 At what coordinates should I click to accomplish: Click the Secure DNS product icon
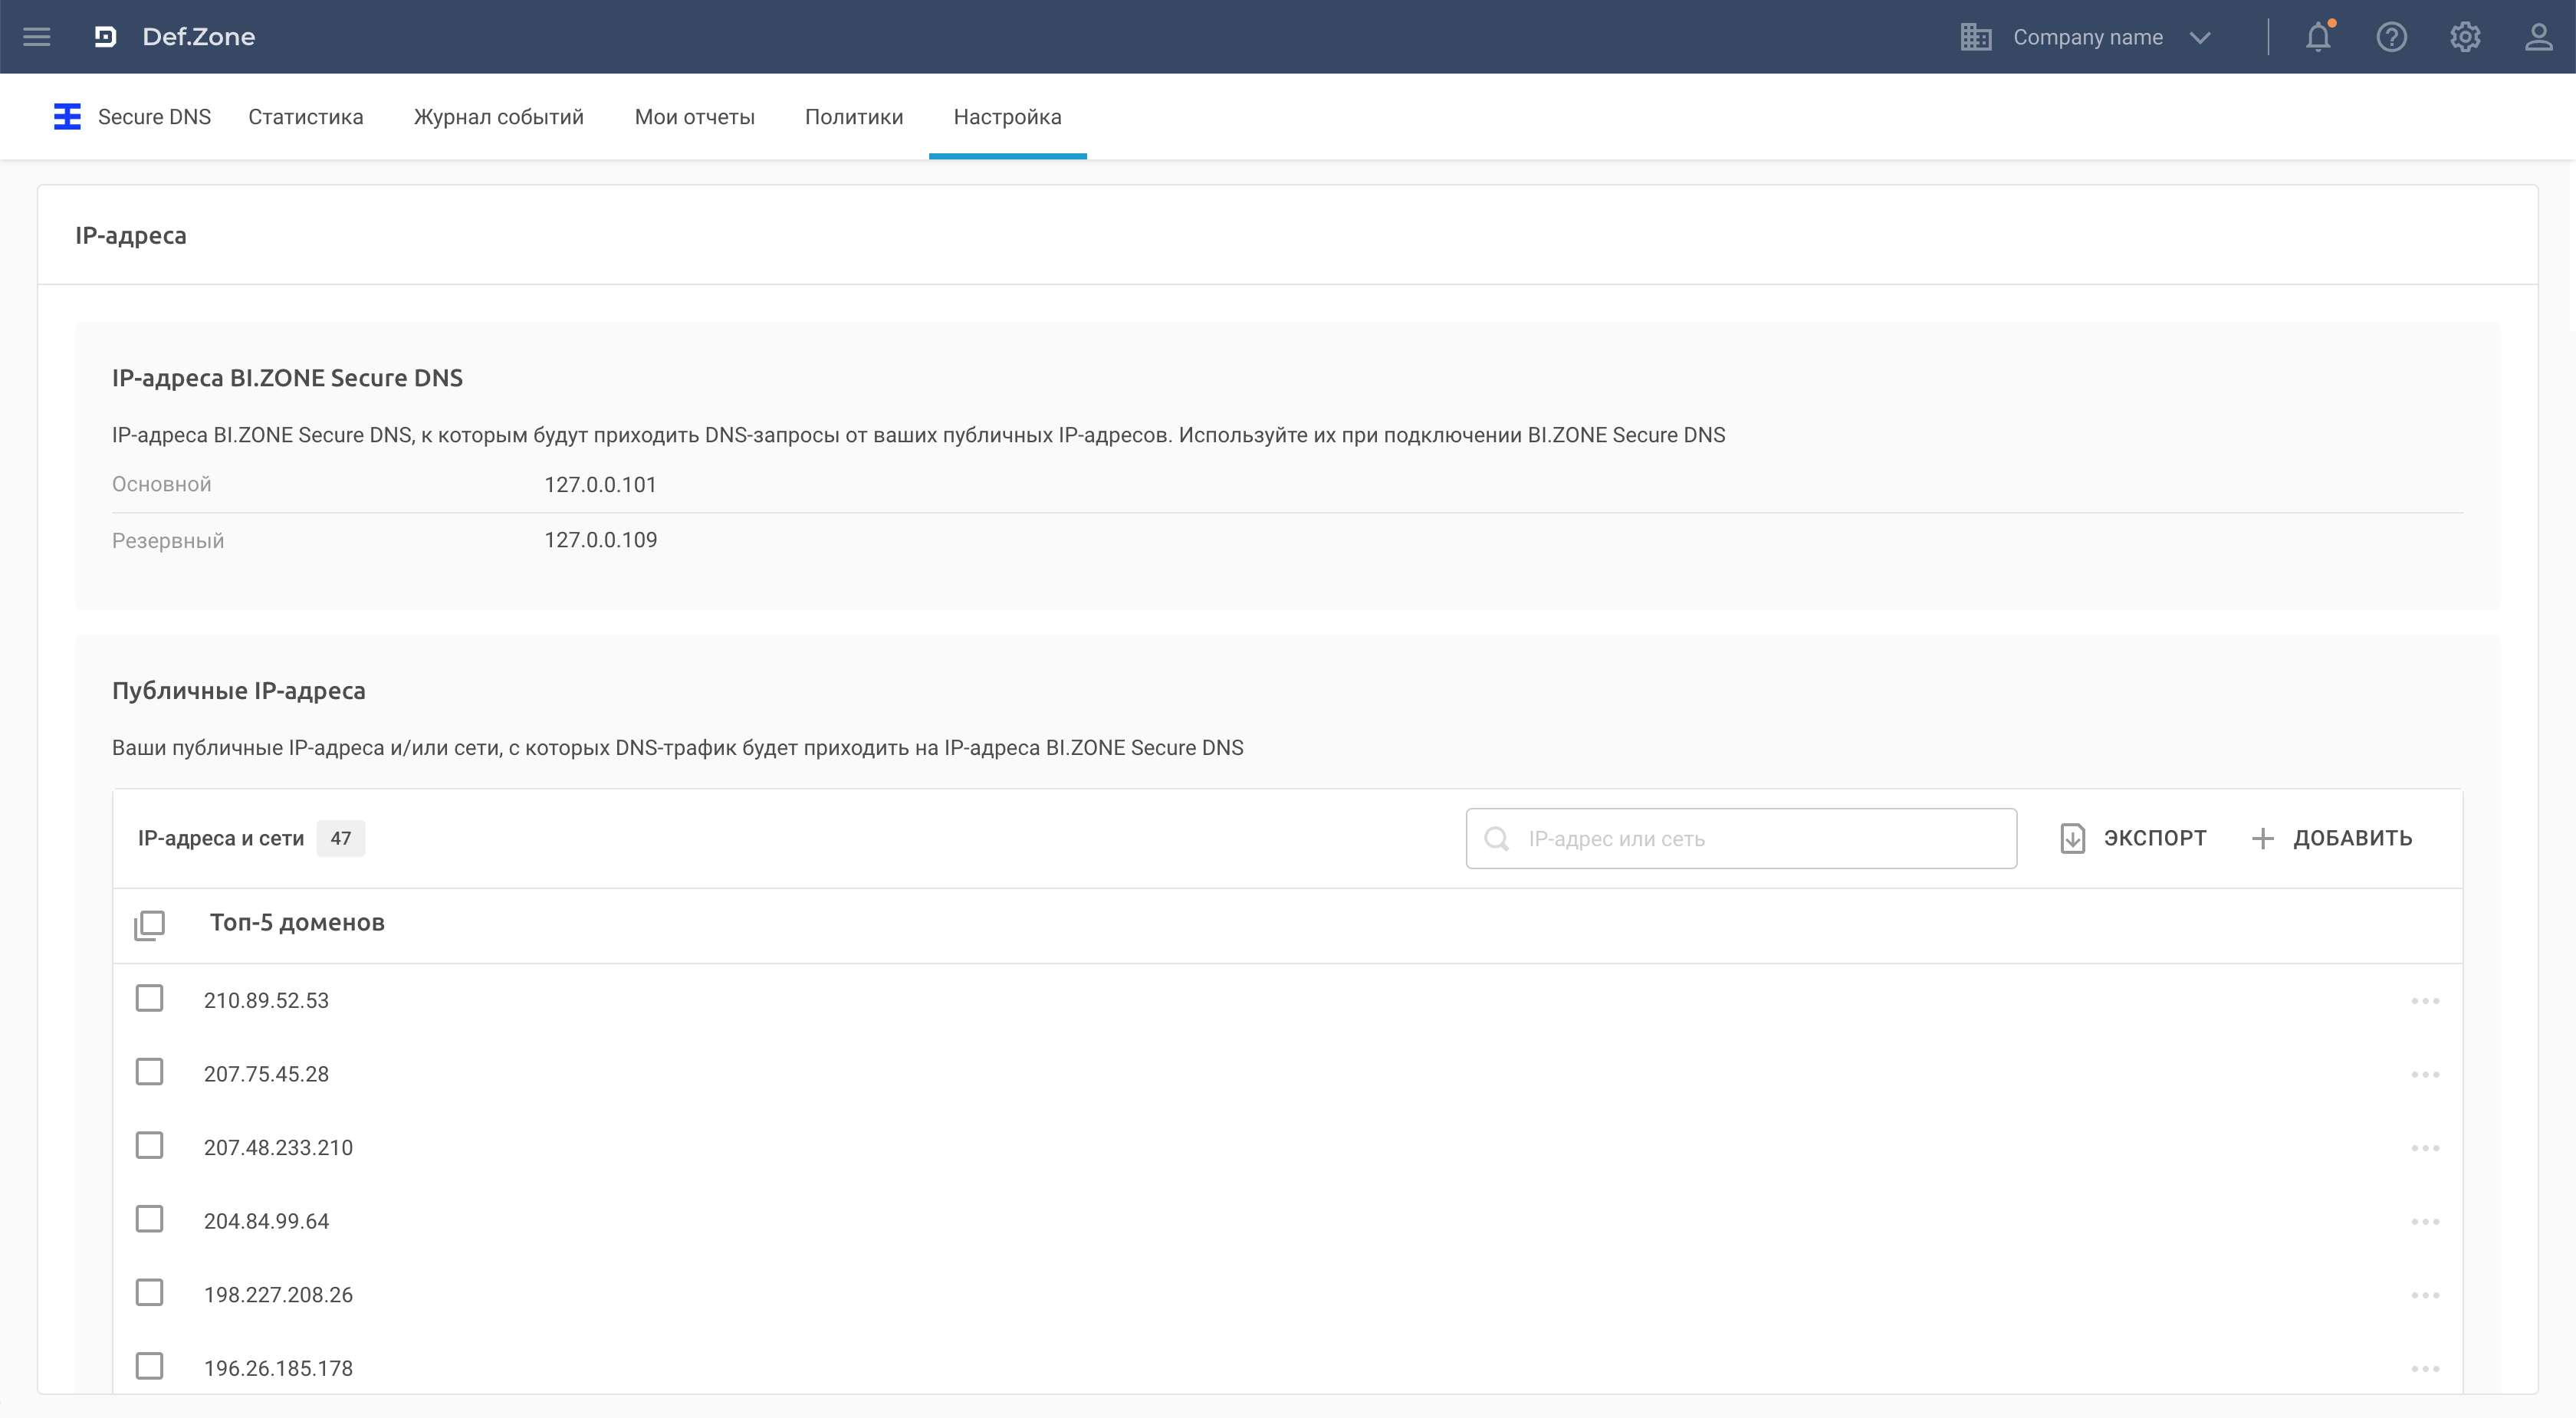67,117
